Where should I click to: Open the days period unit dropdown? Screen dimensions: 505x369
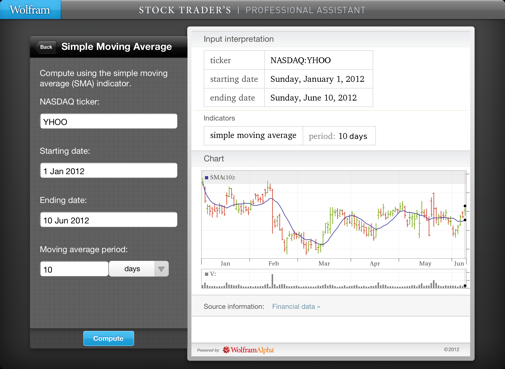(139, 269)
